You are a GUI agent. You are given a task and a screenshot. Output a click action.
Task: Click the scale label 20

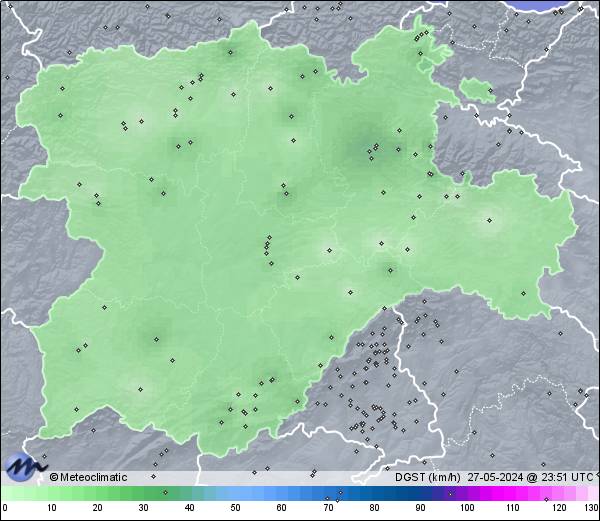pos(98,508)
